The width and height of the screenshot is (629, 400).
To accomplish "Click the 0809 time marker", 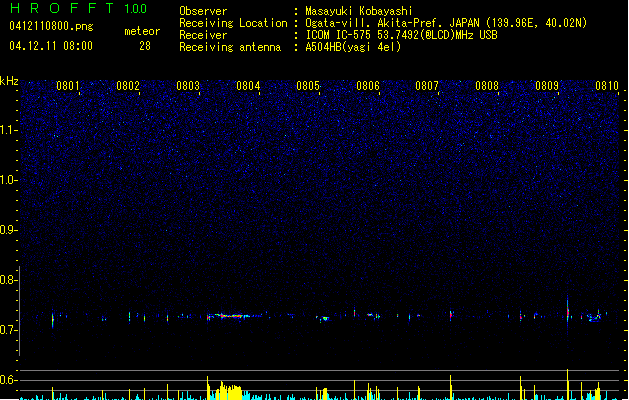I will pyautogui.click(x=547, y=86).
